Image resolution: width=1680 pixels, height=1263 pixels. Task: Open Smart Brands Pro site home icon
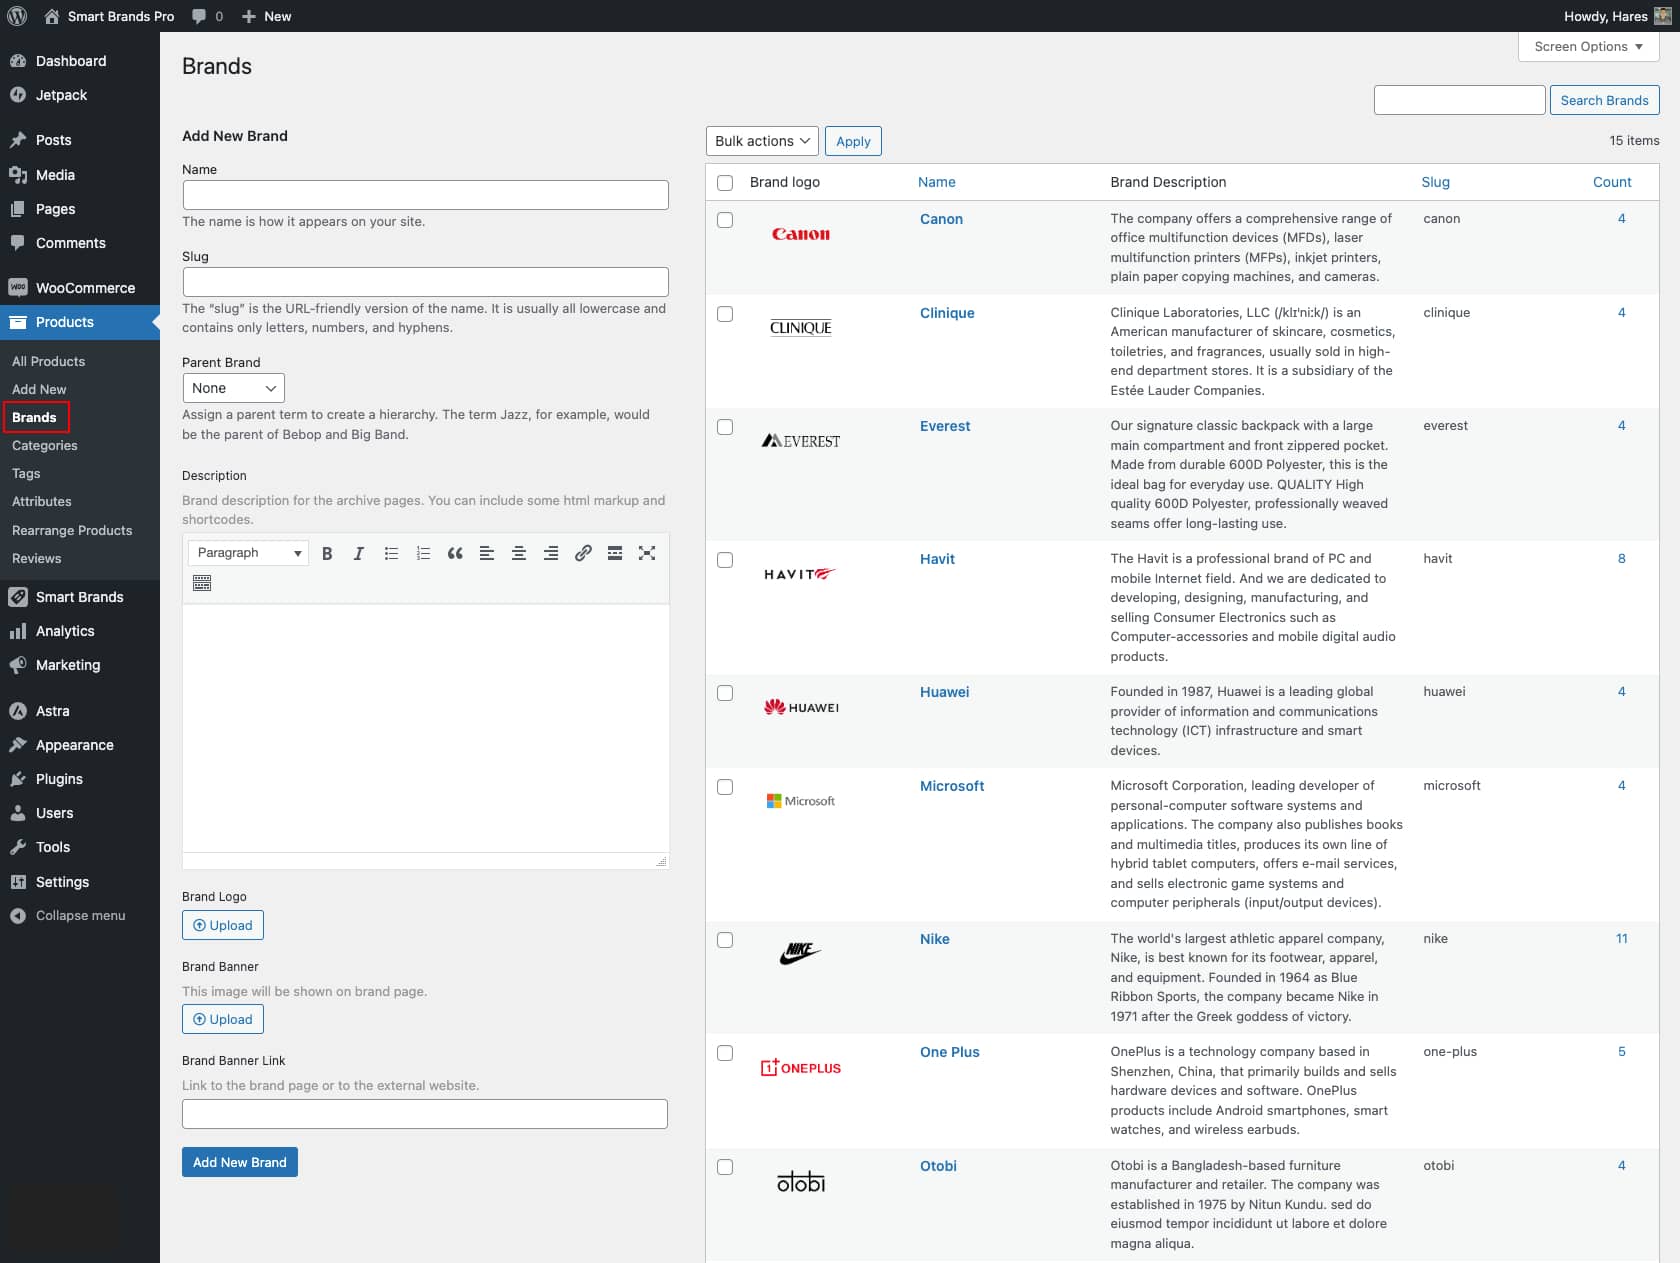pos(52,16)
